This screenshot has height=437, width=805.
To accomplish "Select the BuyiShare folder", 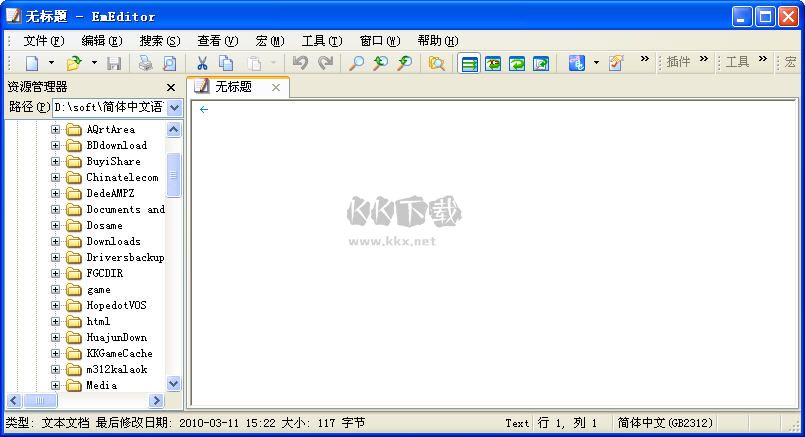I will [x=113, y=161].
